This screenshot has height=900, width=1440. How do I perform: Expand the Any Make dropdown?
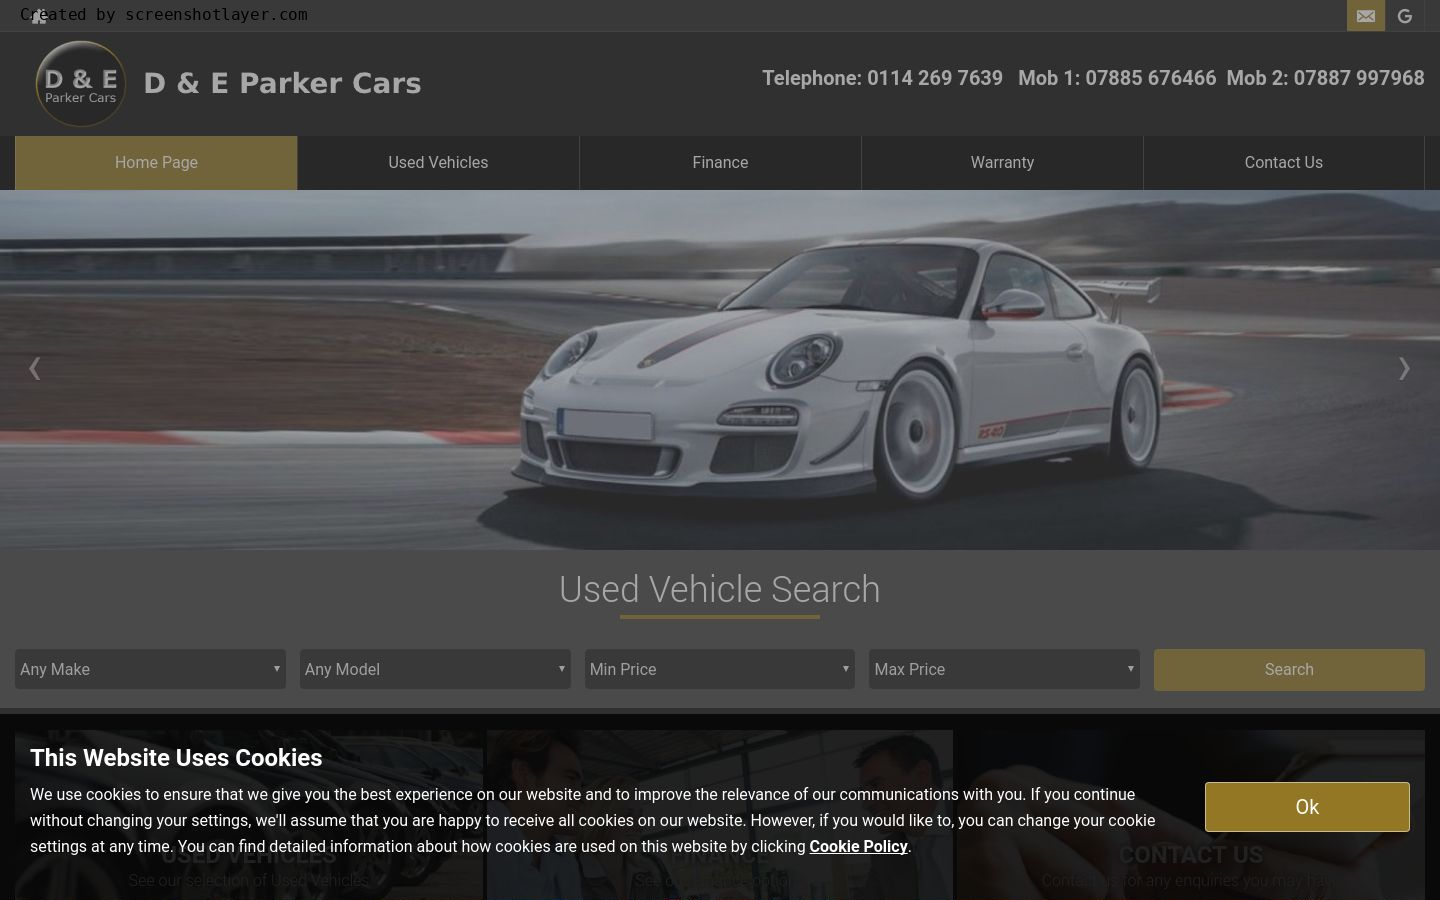[150, 669]
